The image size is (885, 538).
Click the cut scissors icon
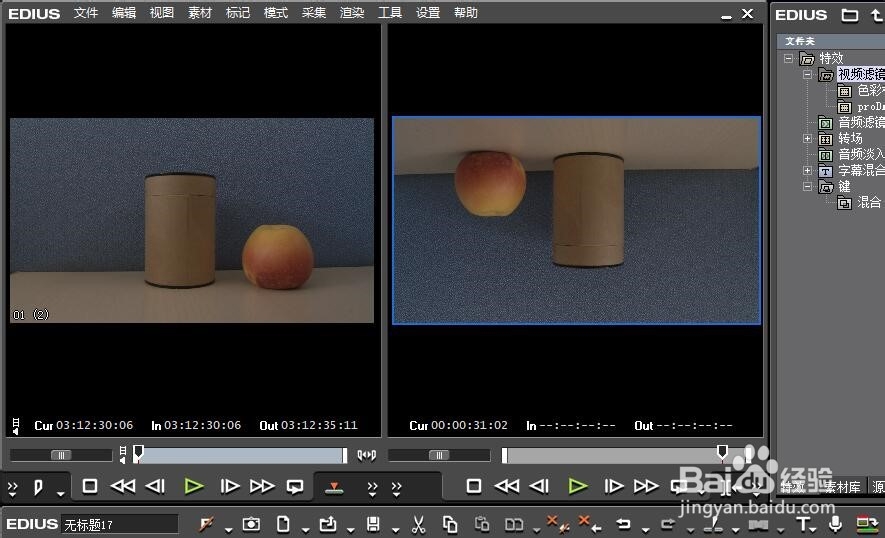418,524
